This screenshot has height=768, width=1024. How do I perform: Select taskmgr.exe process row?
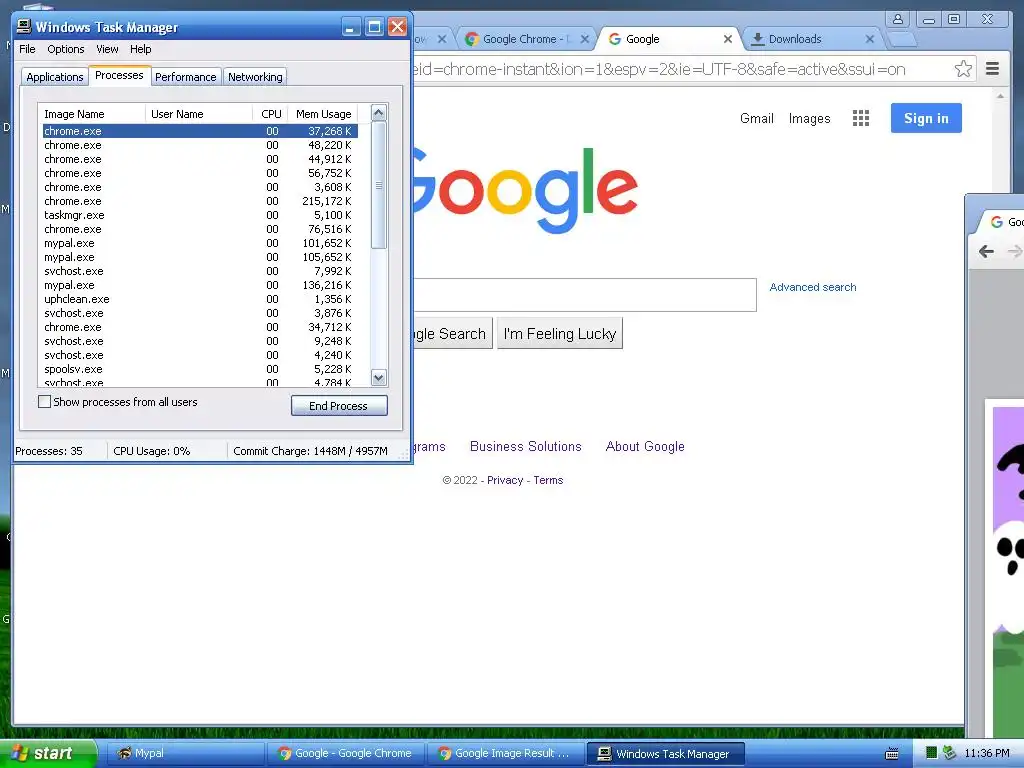coord(200,215)
